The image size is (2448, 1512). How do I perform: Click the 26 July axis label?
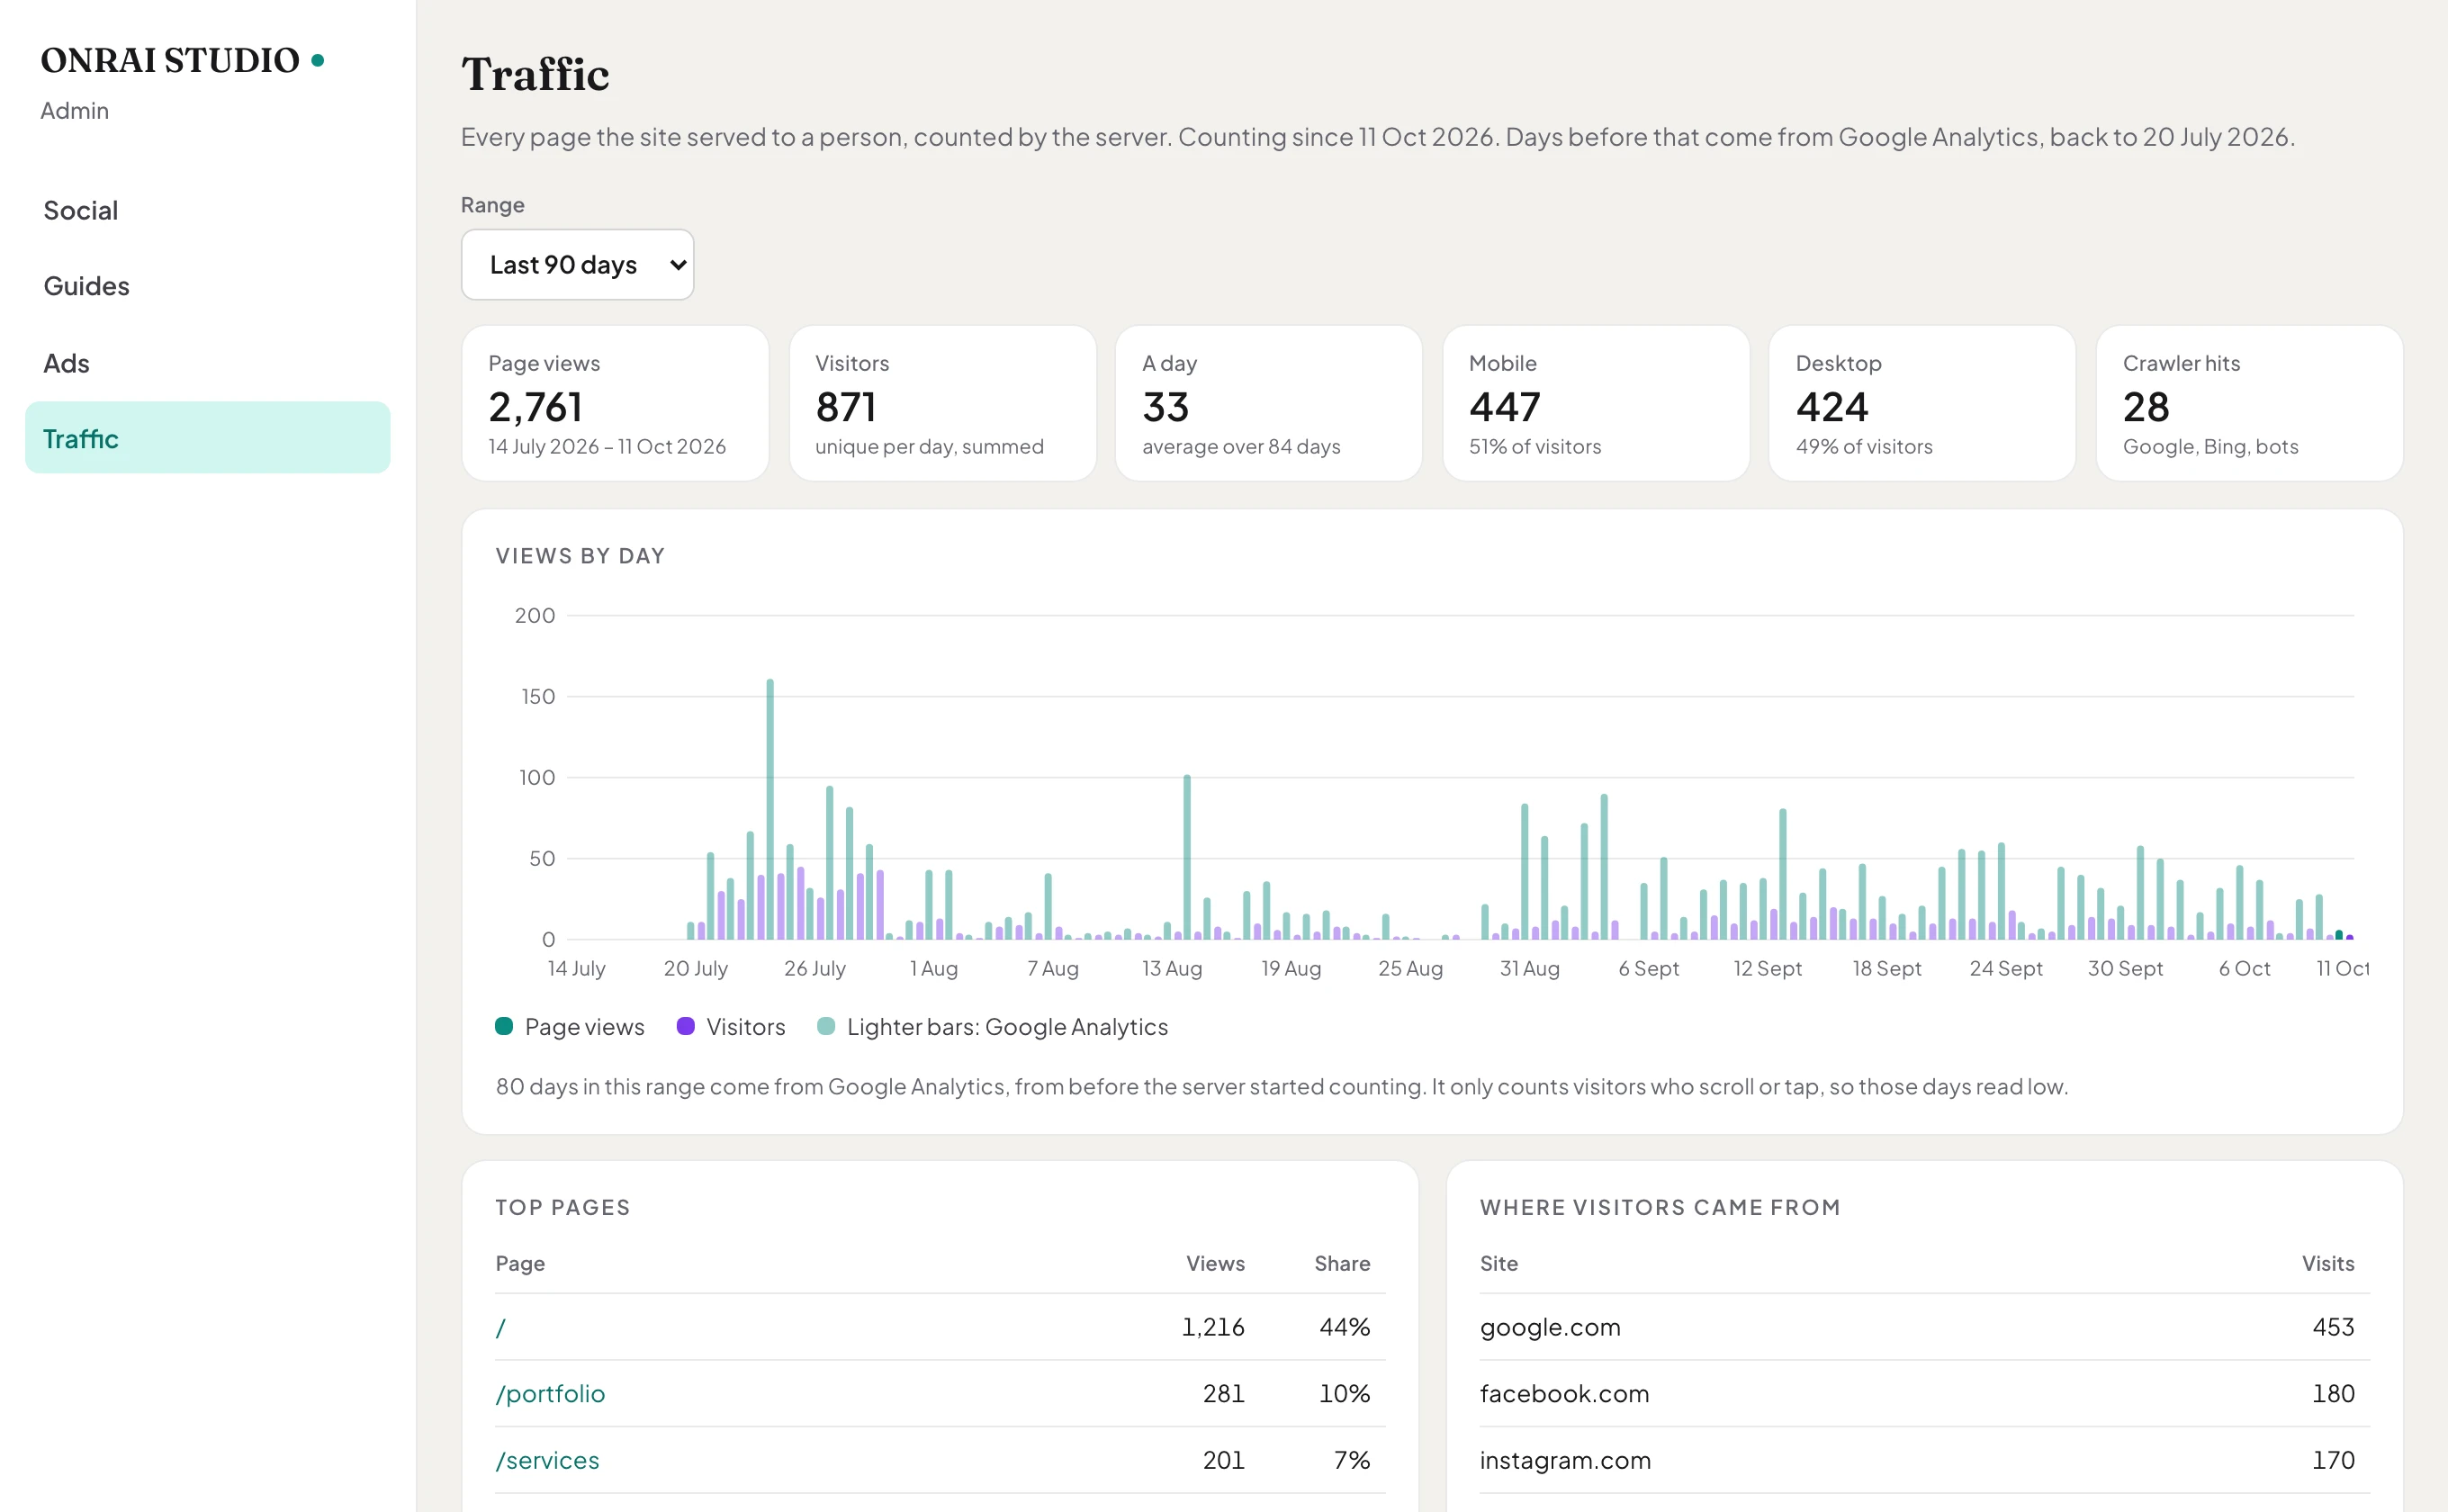click(x=814, y=968)
